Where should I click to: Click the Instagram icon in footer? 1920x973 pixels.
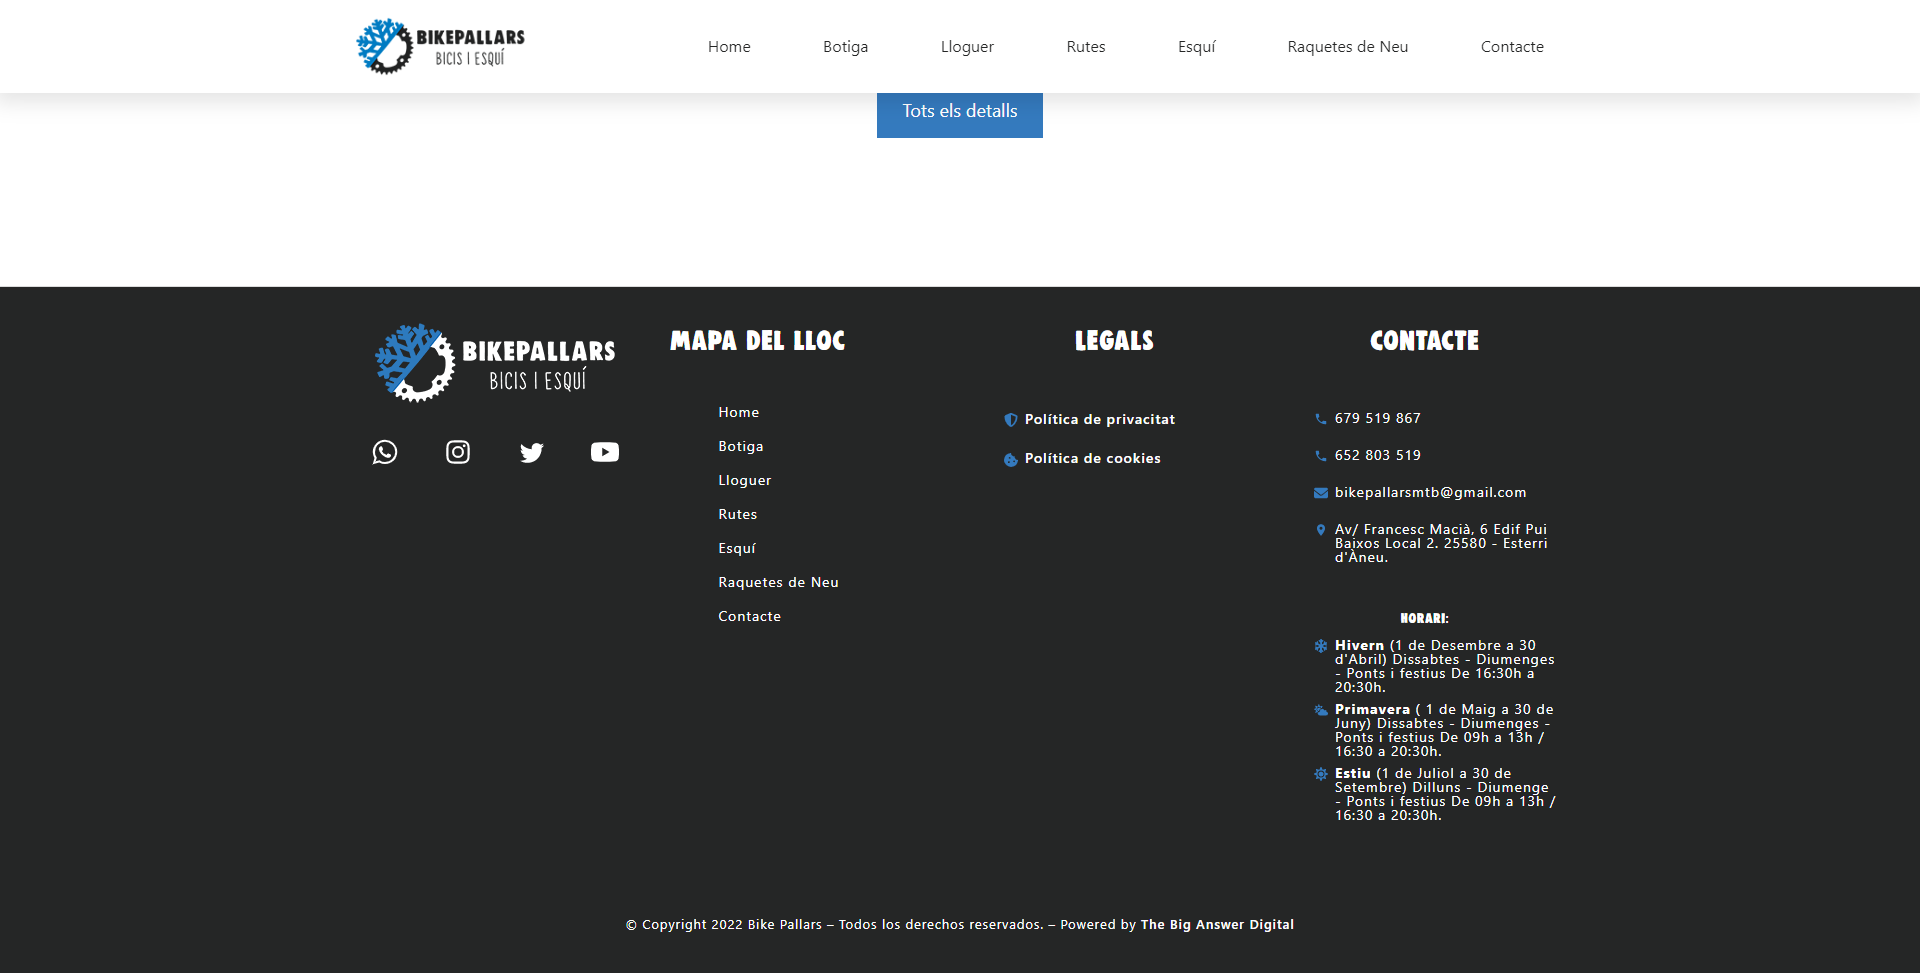click(458, 452)
